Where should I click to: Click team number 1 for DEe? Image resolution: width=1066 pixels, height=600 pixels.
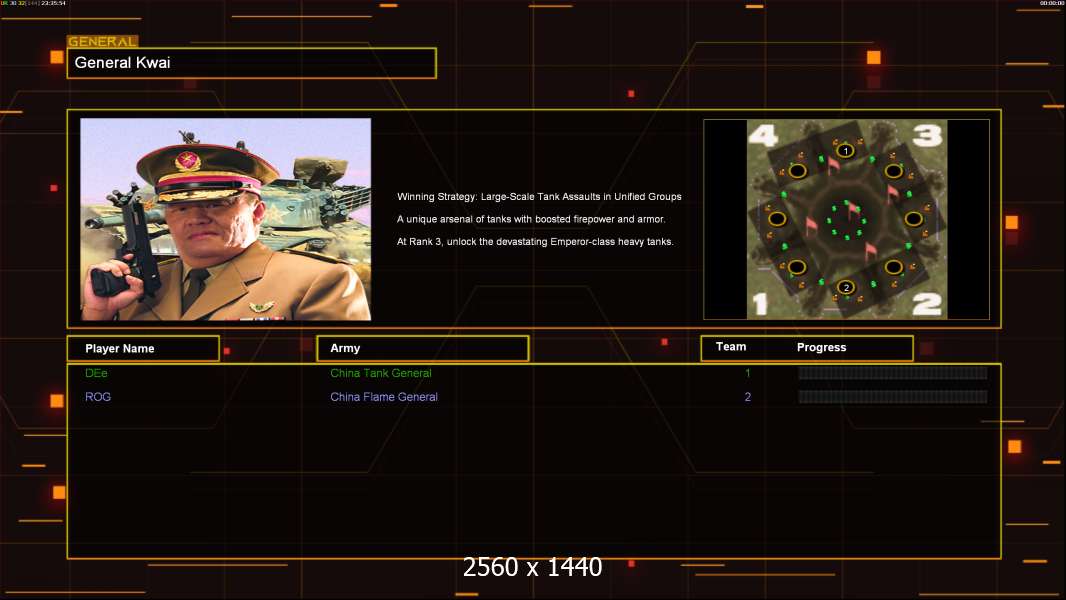747,373
